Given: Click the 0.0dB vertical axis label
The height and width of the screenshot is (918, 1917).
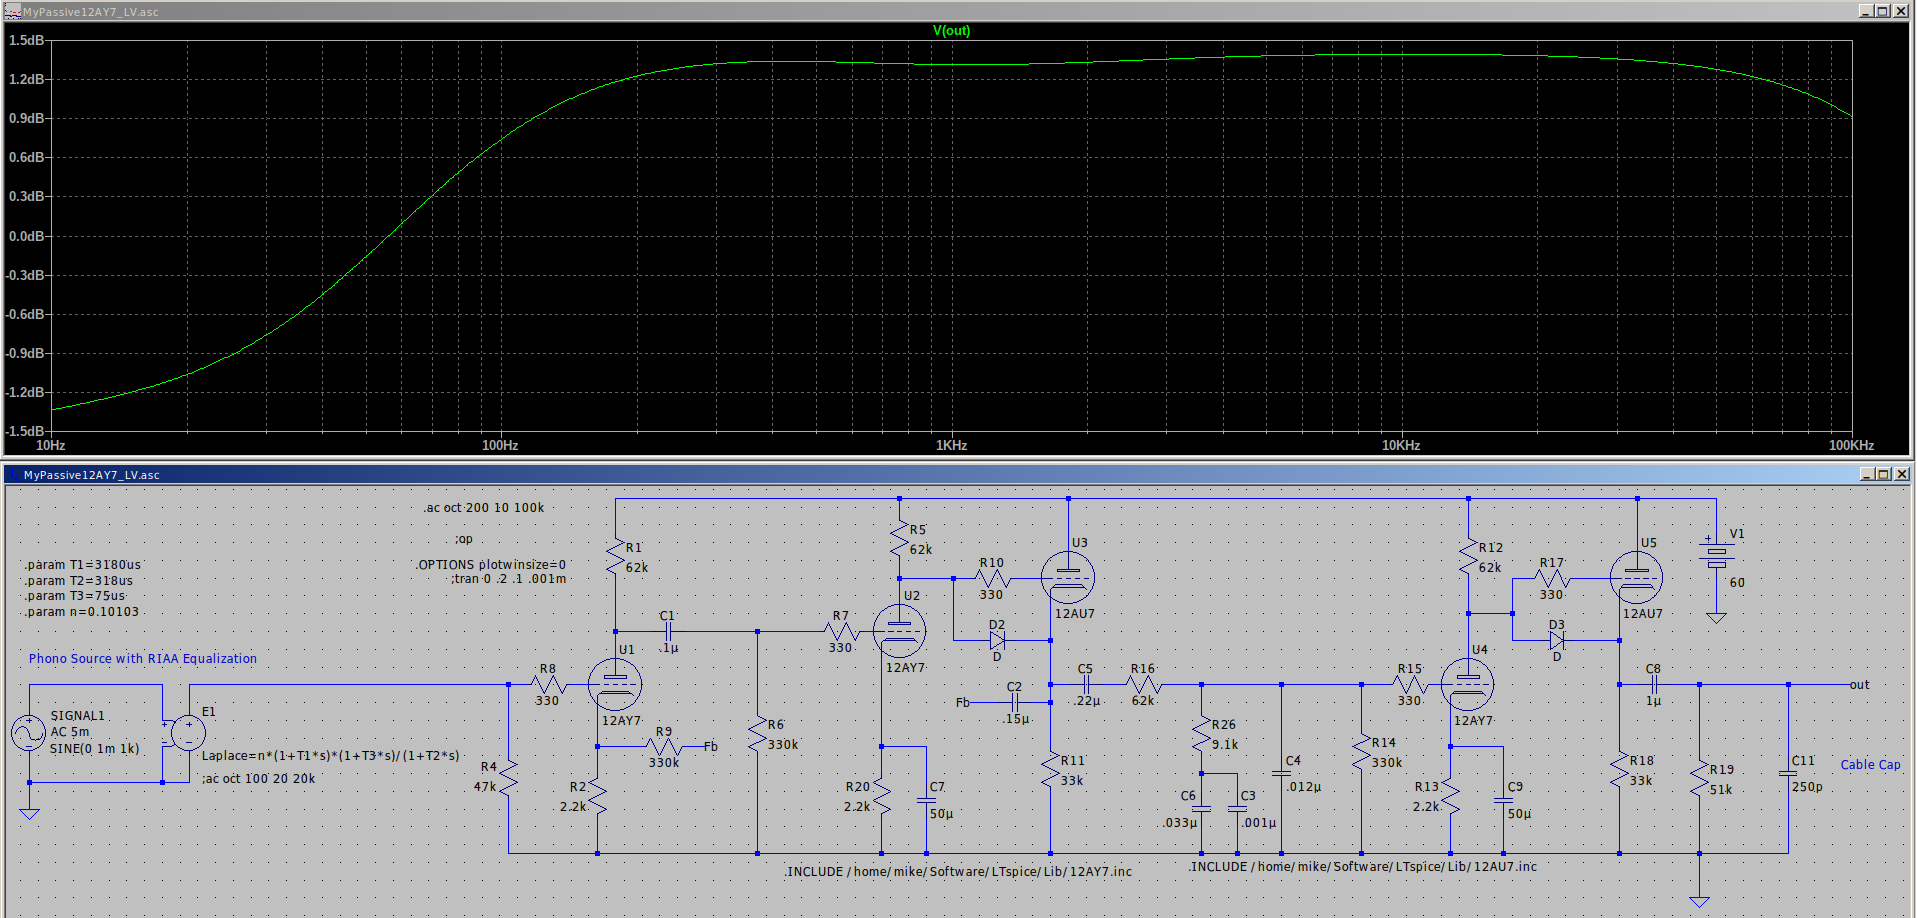Looking at the screenshot, I should point(26,236).
